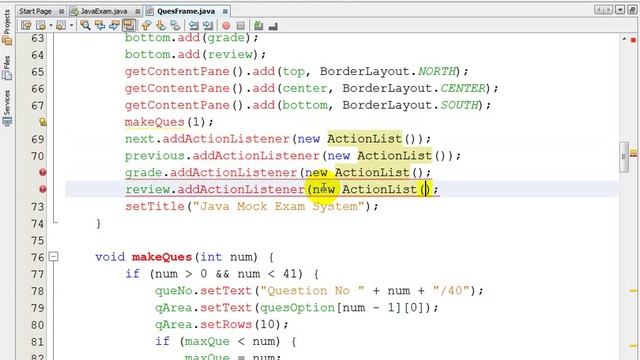Click highlighted ActionList on line 69
This screenshot has width=640, height=360.
tap(364, 139)
